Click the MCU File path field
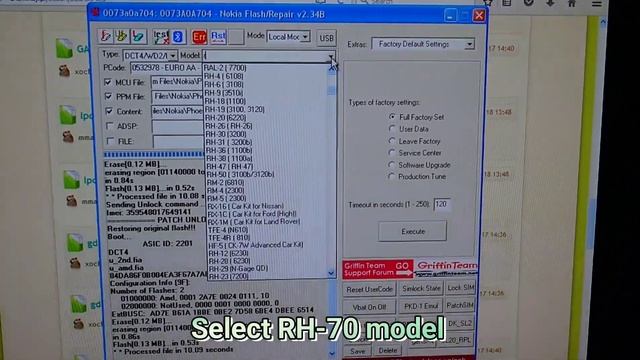Viewport: 640px width, 360px height. [x=178, y=82]
